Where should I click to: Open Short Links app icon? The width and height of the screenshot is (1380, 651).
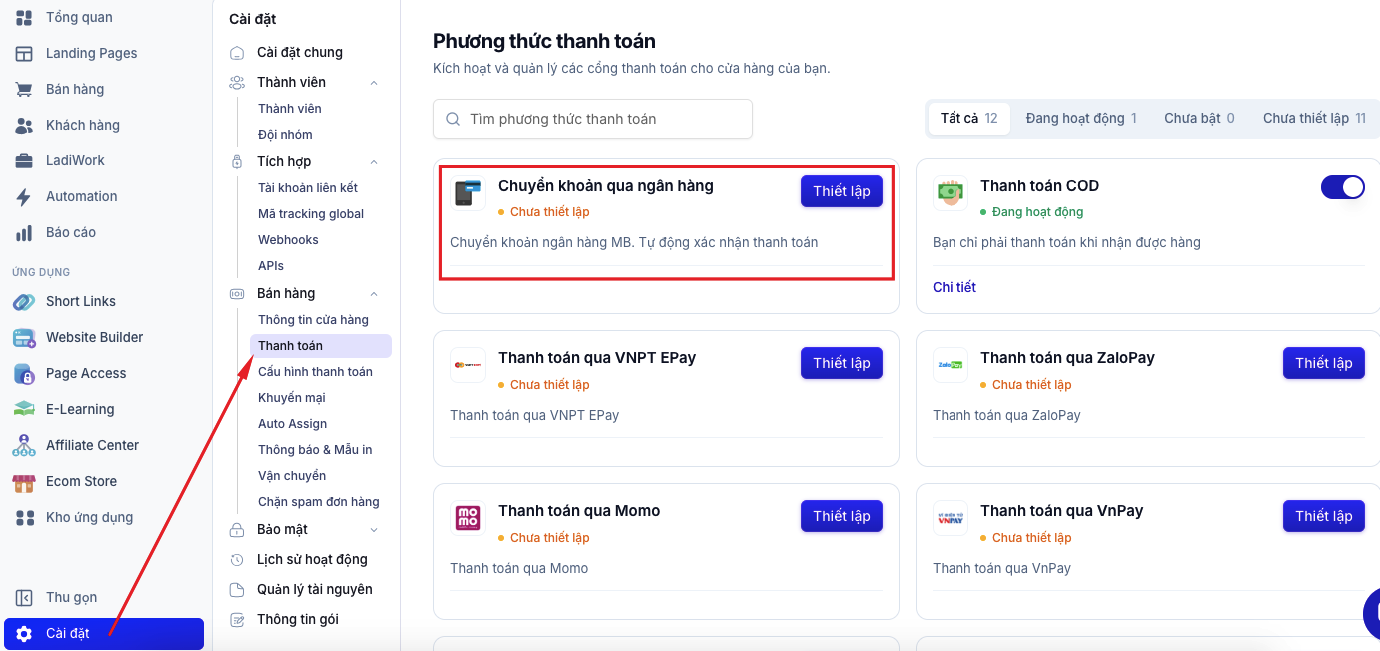(24, 301)
